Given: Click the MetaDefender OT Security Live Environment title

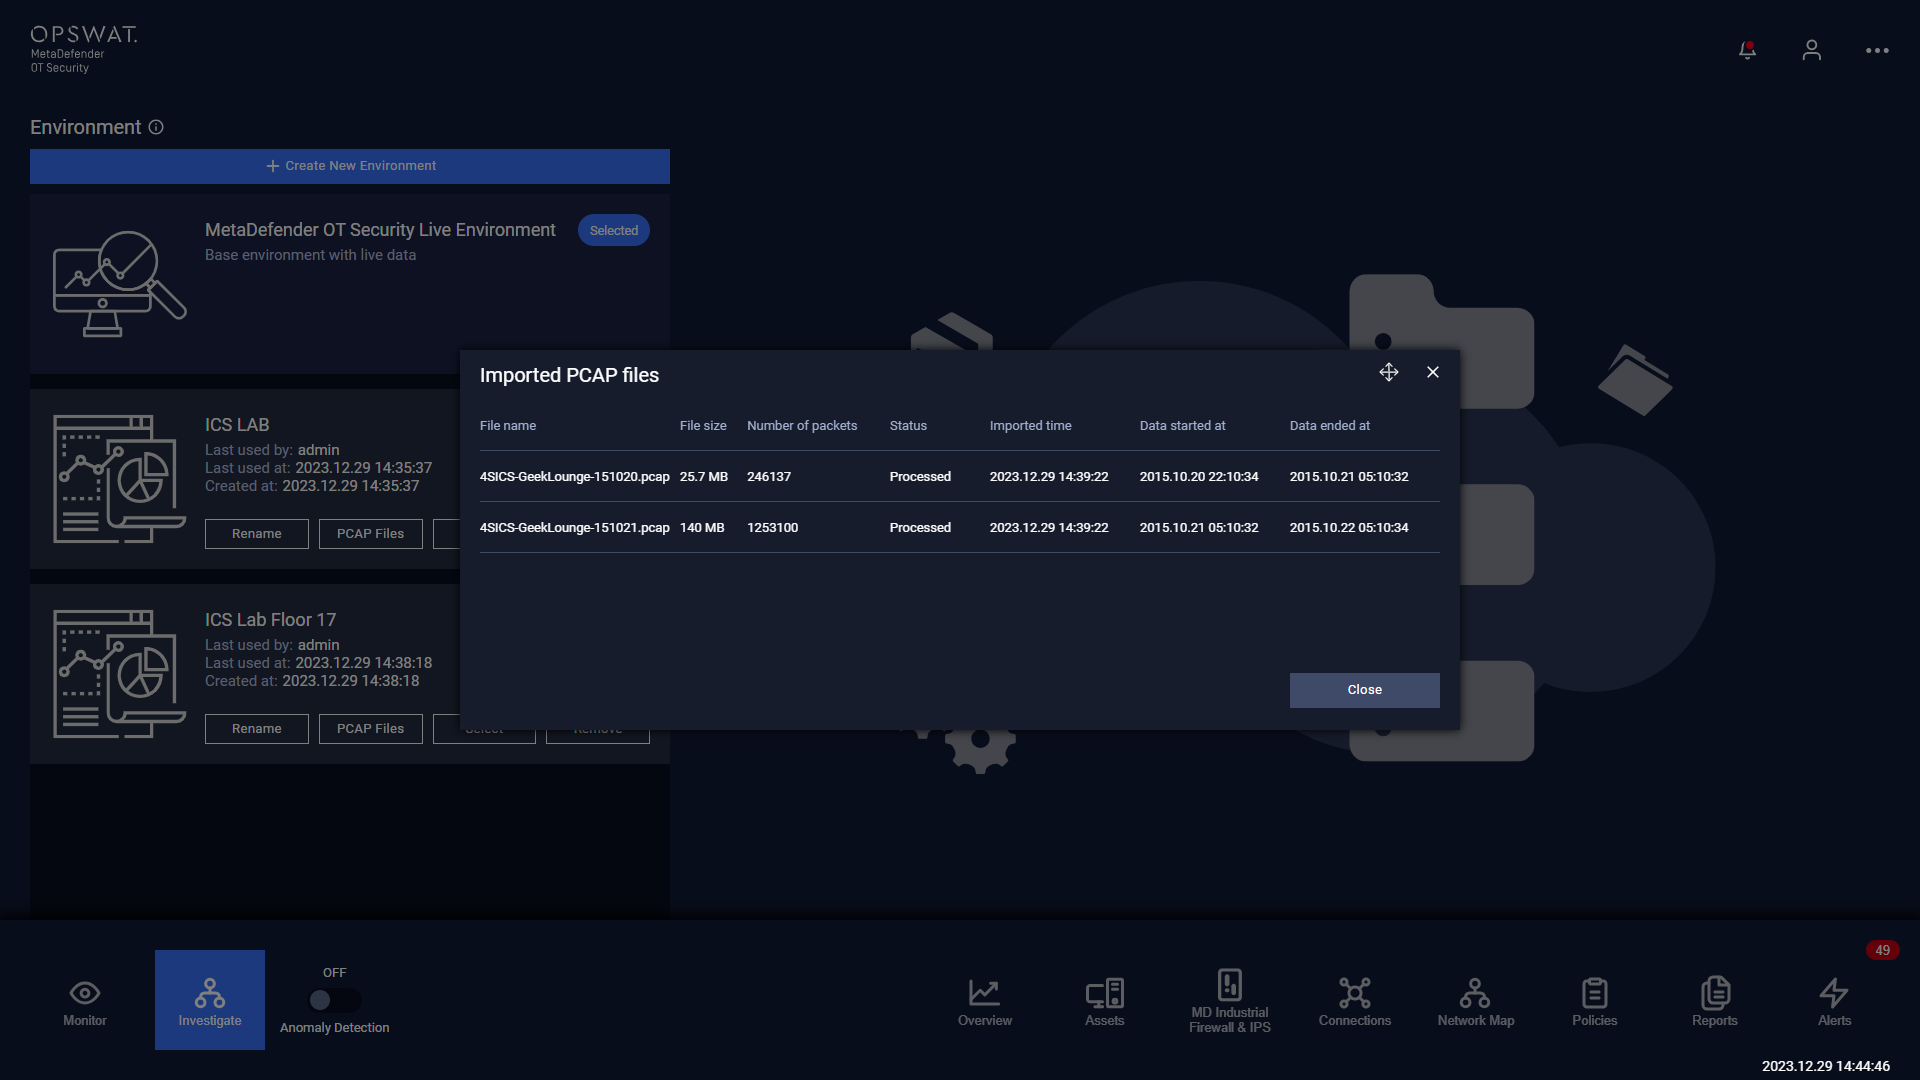Looking at the screenshot, I should click(380, 230).
